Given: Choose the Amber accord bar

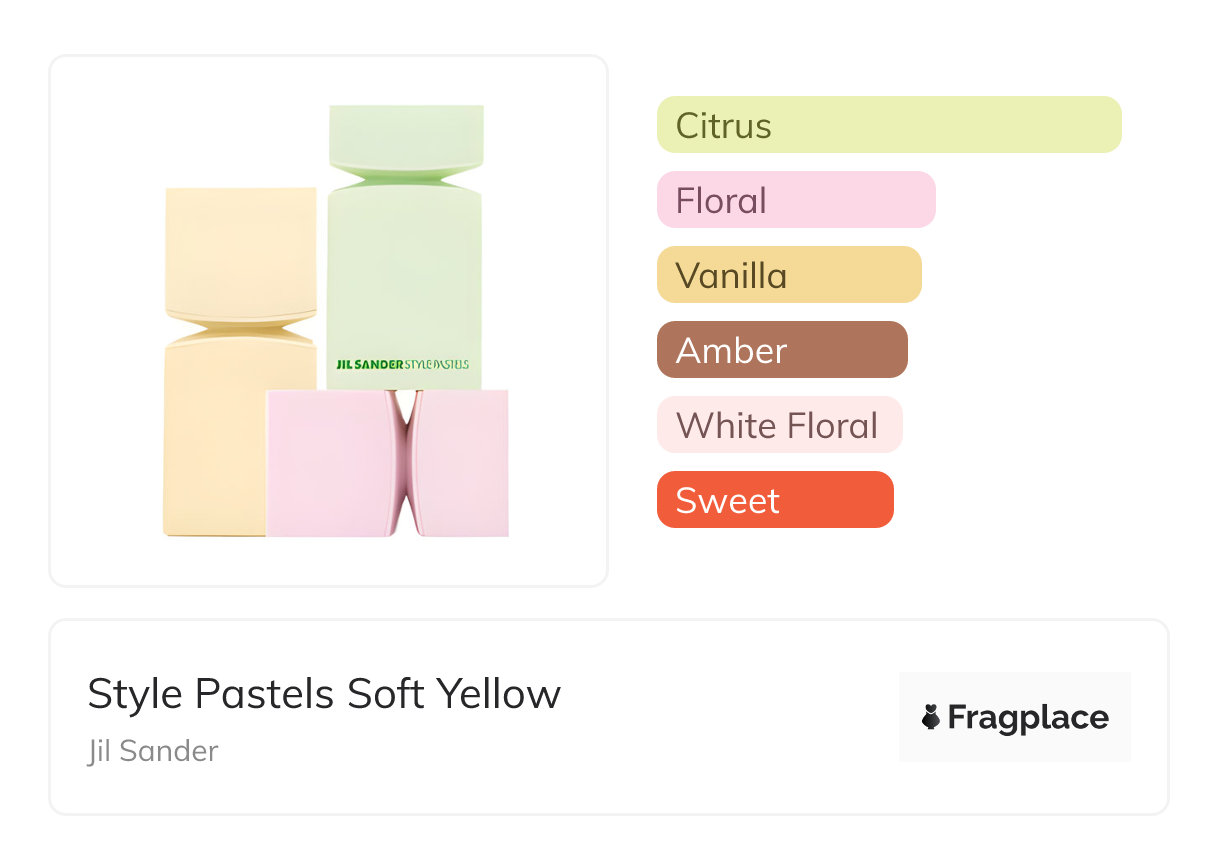Looking at the screenshot, I should 782,350.
